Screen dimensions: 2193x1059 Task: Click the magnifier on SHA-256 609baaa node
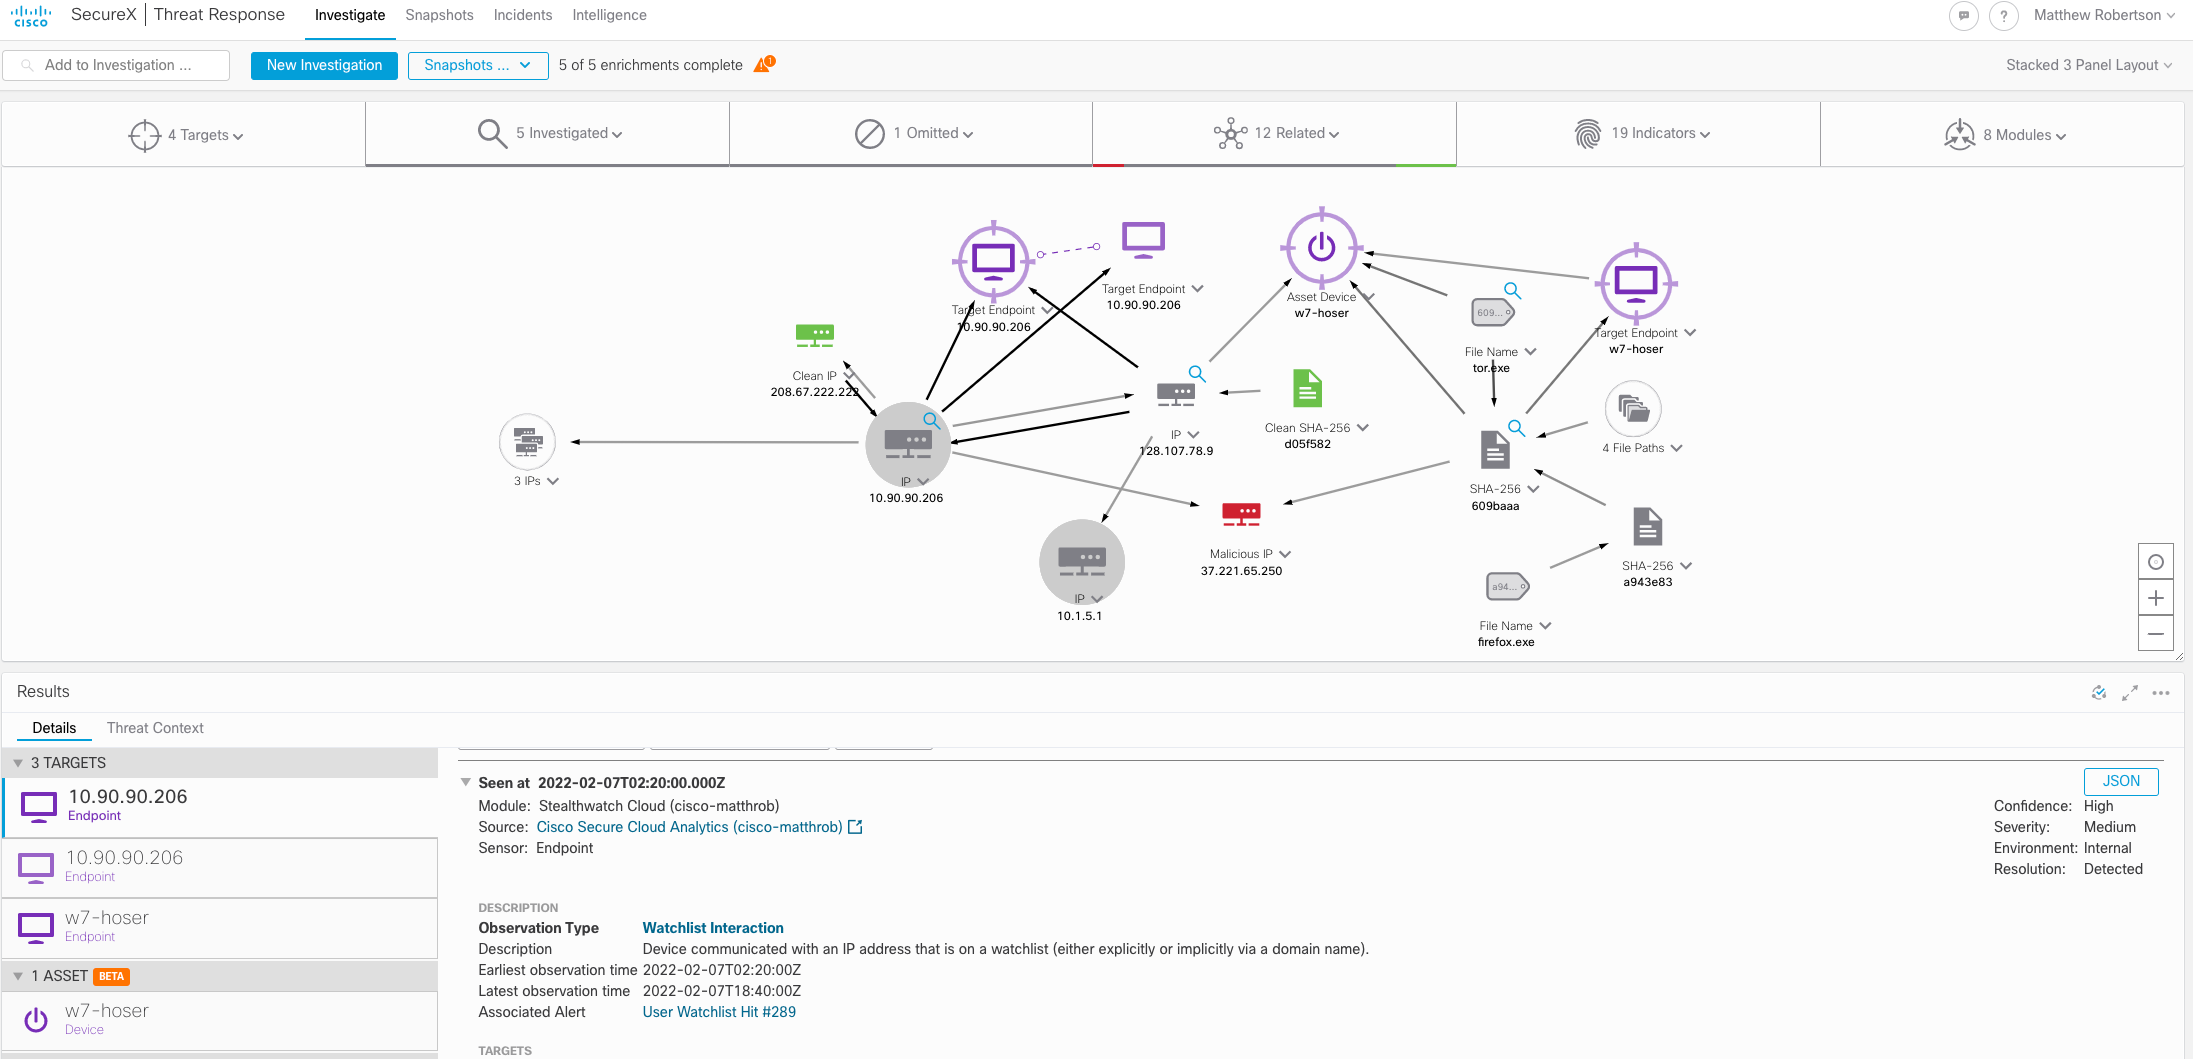[x=1516, y=428]
